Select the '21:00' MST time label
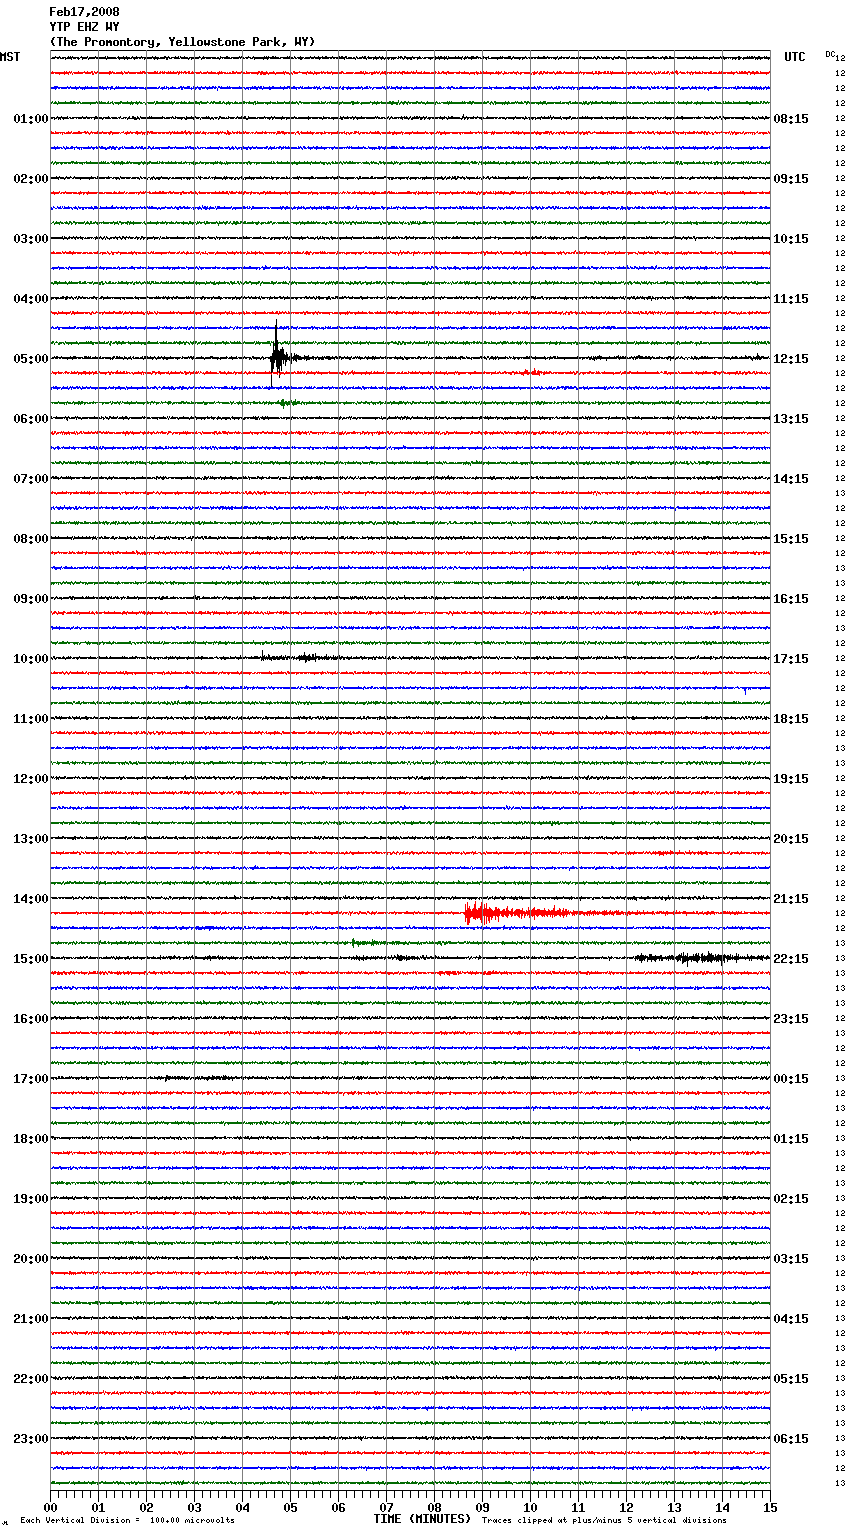This screenshot has height=1534, width=850. click(x=31, y=1319)
